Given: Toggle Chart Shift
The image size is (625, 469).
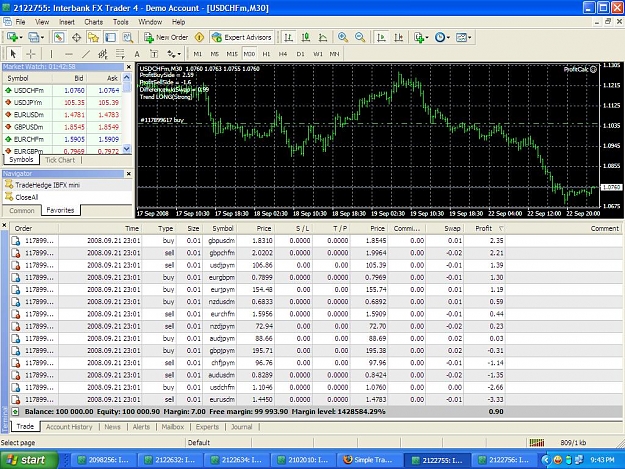Looking at the screenshot, I should tap(399, 37).
